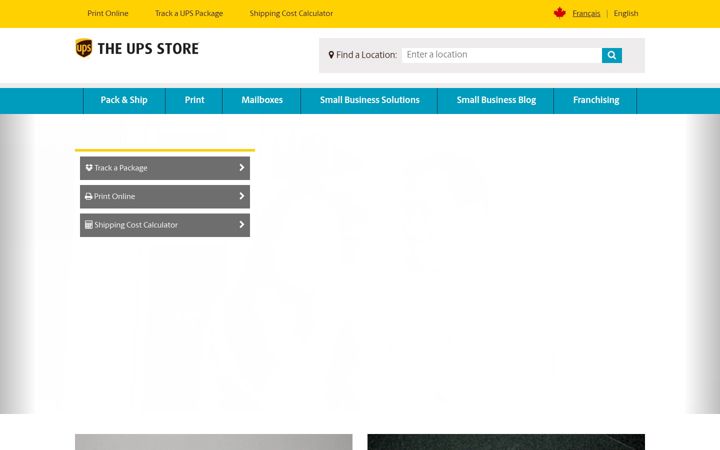Open Small Business Solutions menu
This screenshot has height=450, width=720.
pos(369,101)
